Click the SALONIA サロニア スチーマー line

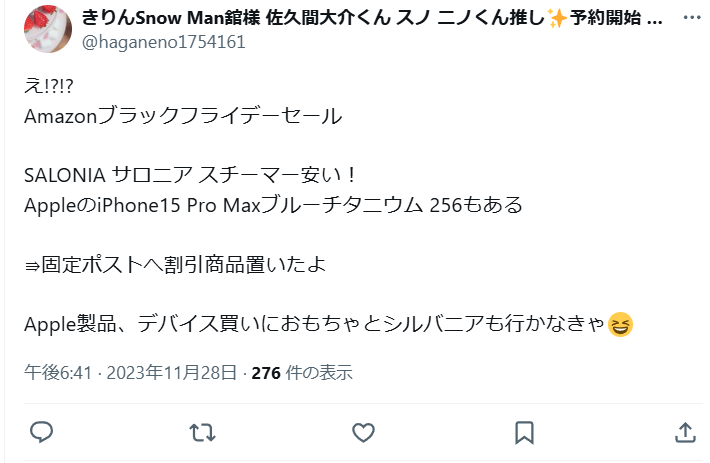click(190, 175)
